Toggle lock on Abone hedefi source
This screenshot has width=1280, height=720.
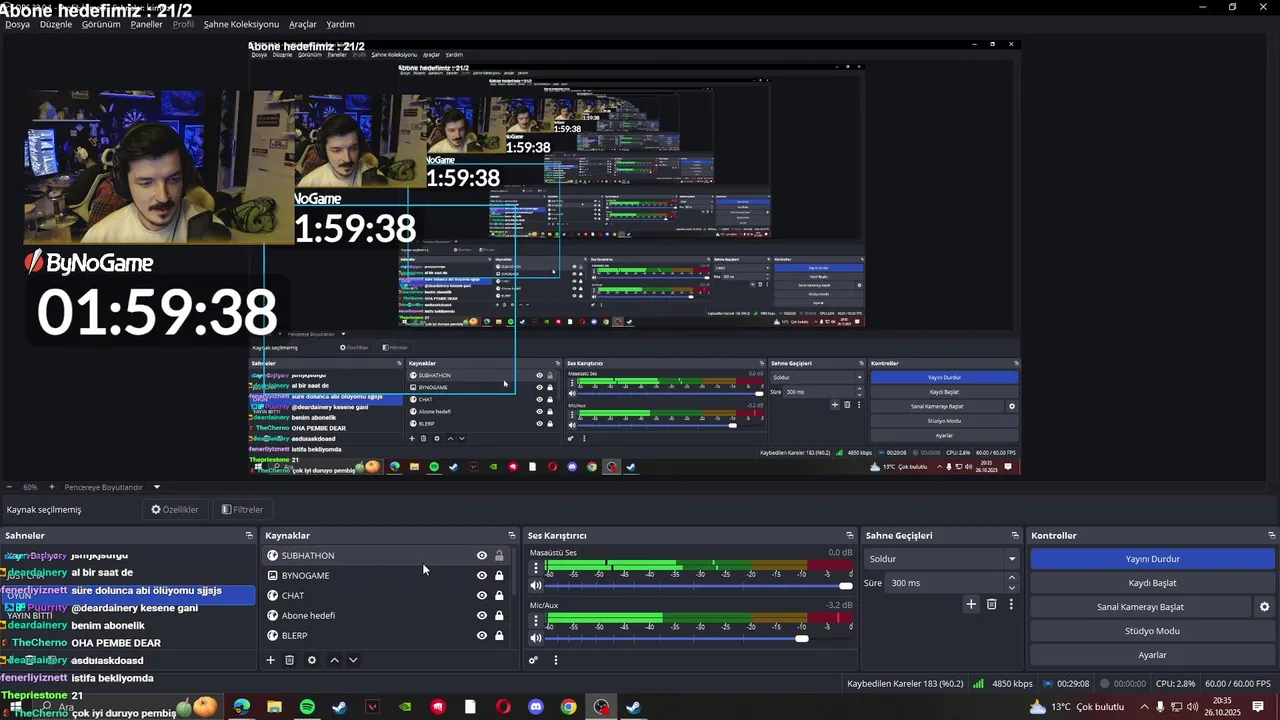coord(499,616)
